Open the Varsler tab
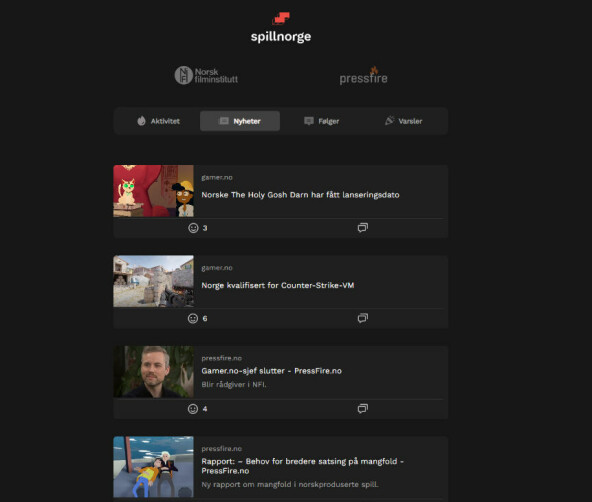 point(404,121)
